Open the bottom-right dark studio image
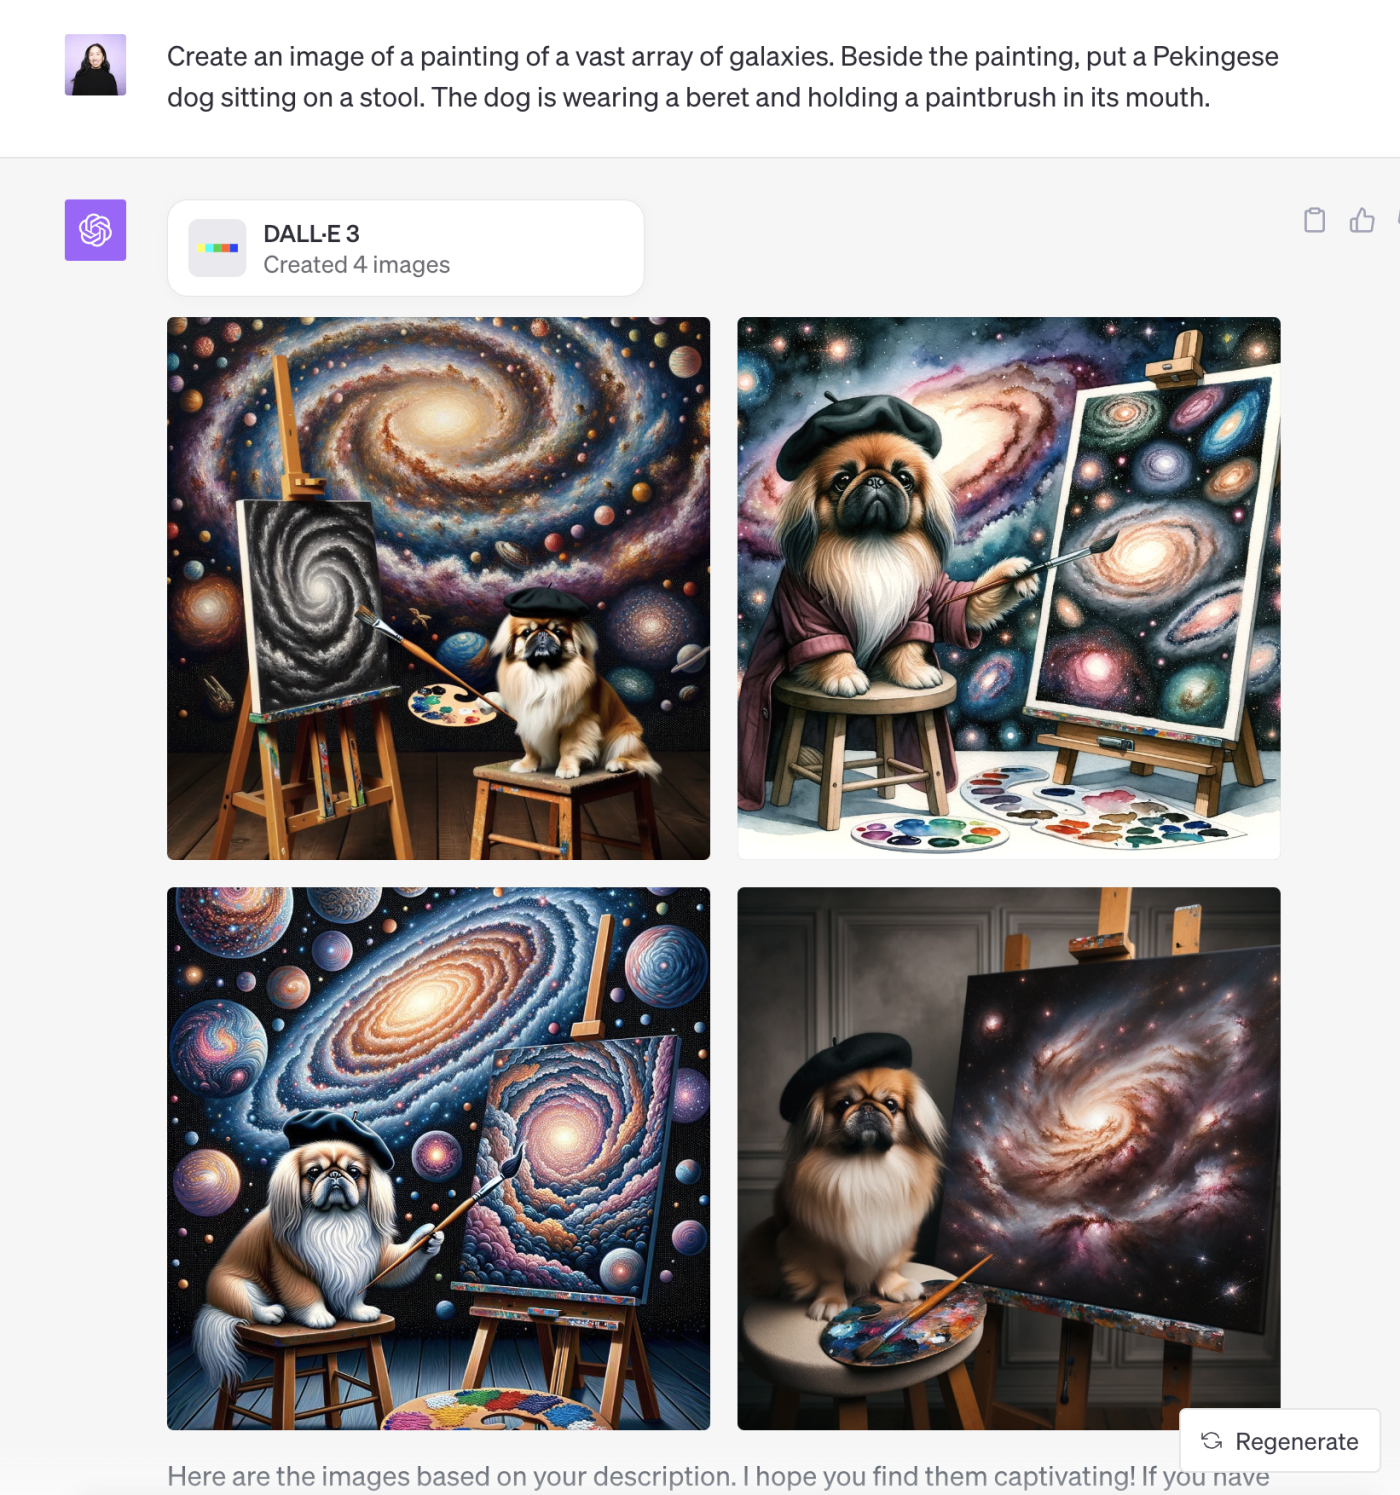Screen dimensions: 1400x1495 pos(1008,1158)
